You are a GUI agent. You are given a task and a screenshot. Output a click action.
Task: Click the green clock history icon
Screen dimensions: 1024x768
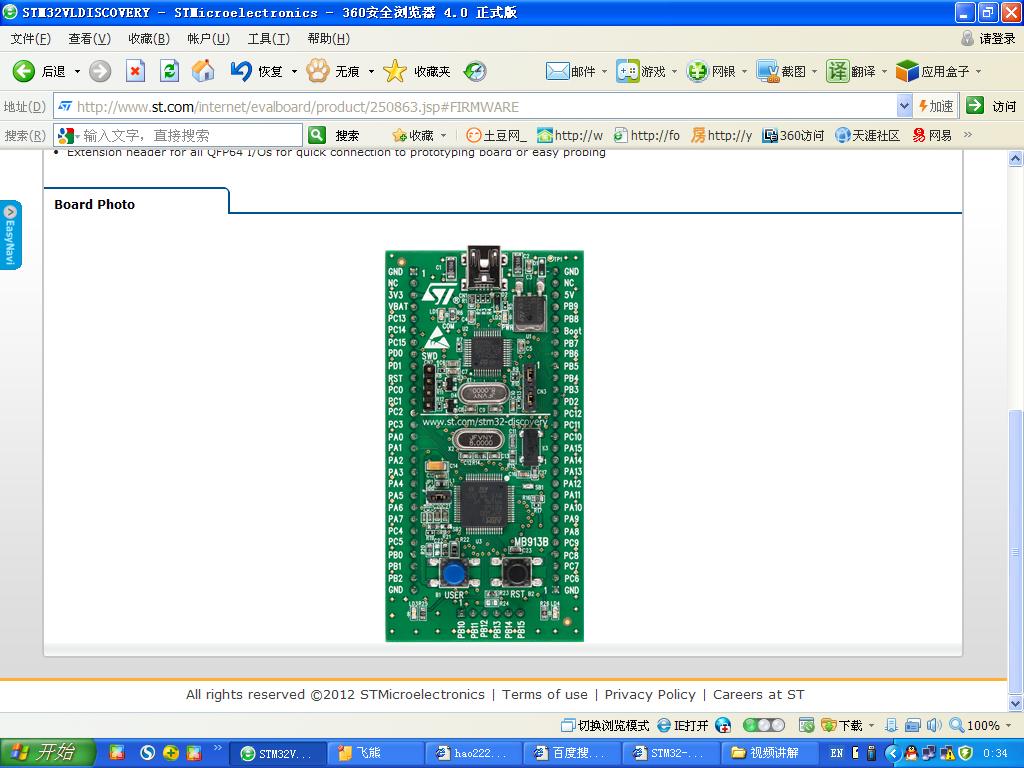[475, 71]
